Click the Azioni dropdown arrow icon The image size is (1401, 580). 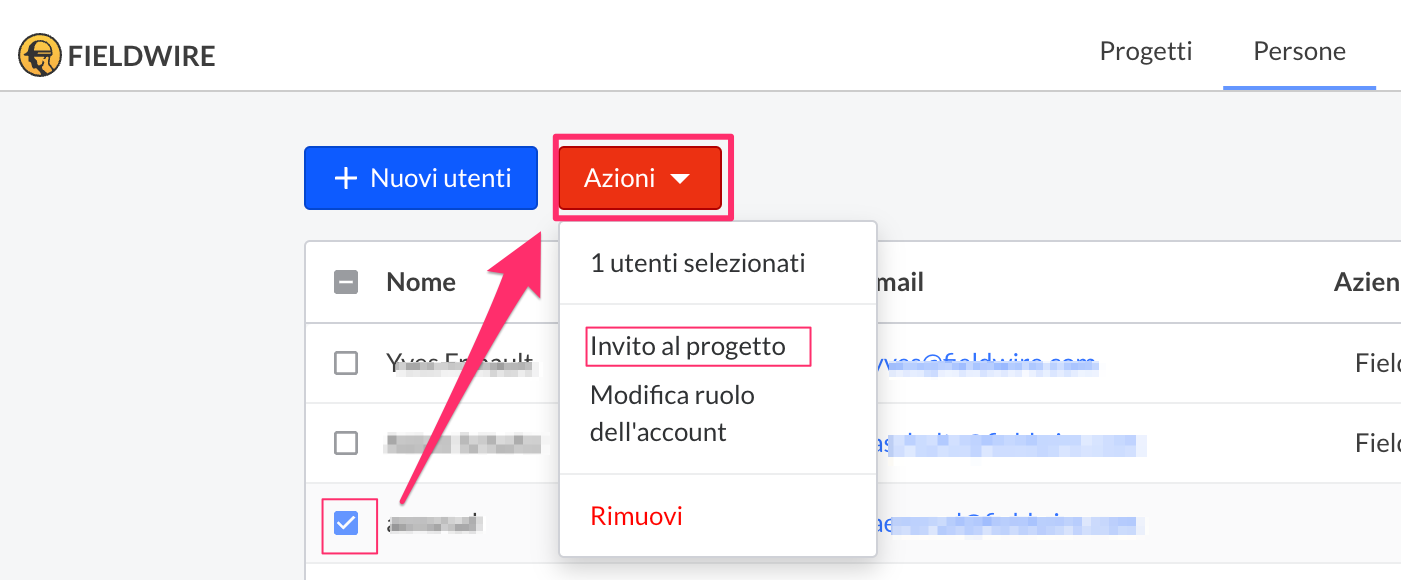(680, 179)
